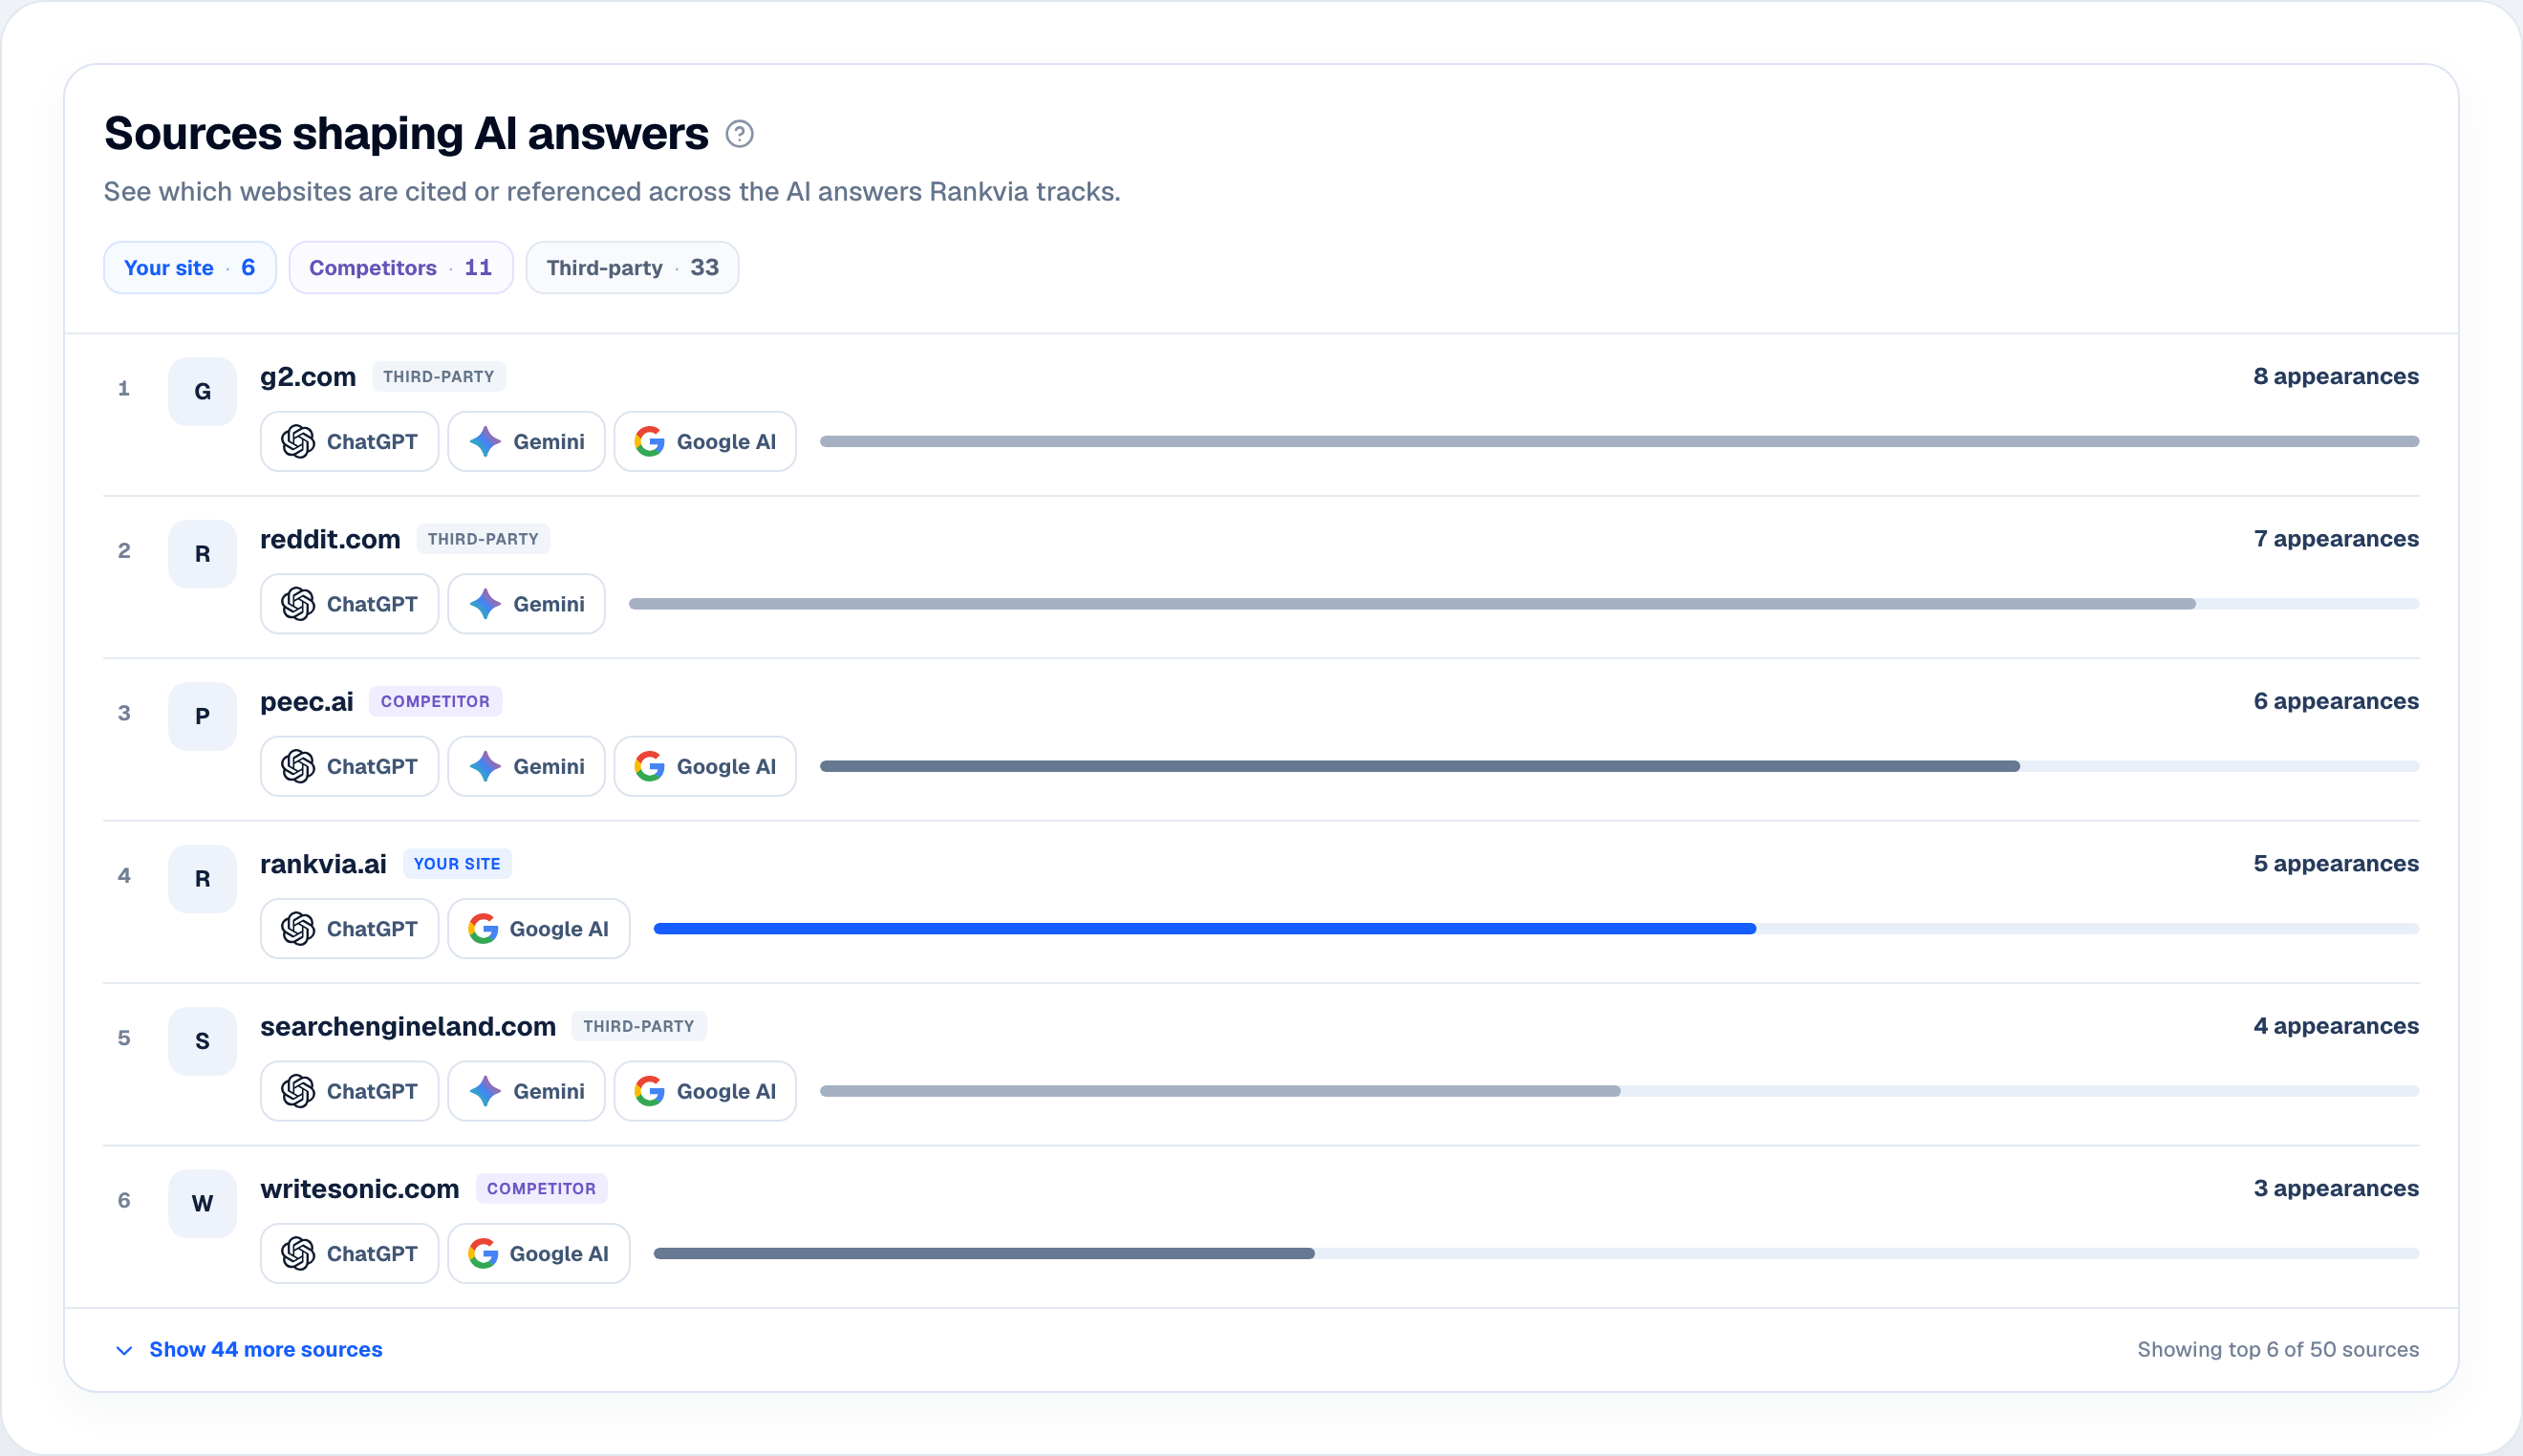Click ChatGPT chip in searchengineland.com row
This screenshot has width=2523, height=1456.
[x=349, y=1091]
